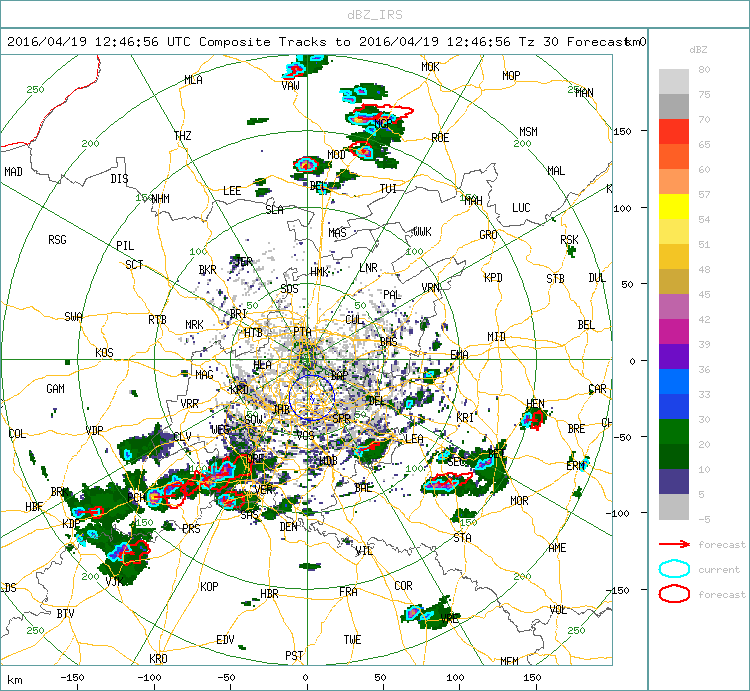Select the VJK station label

coord(114,581)
